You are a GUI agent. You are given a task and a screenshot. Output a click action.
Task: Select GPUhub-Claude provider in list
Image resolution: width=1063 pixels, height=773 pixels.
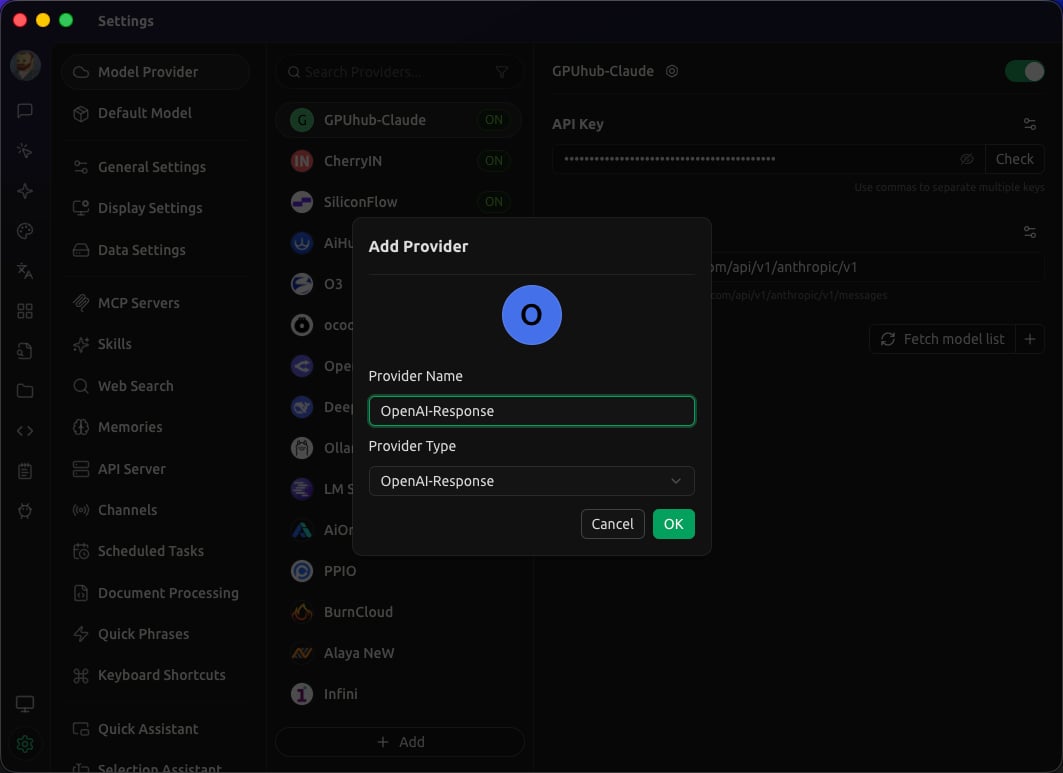pos(399,120)
